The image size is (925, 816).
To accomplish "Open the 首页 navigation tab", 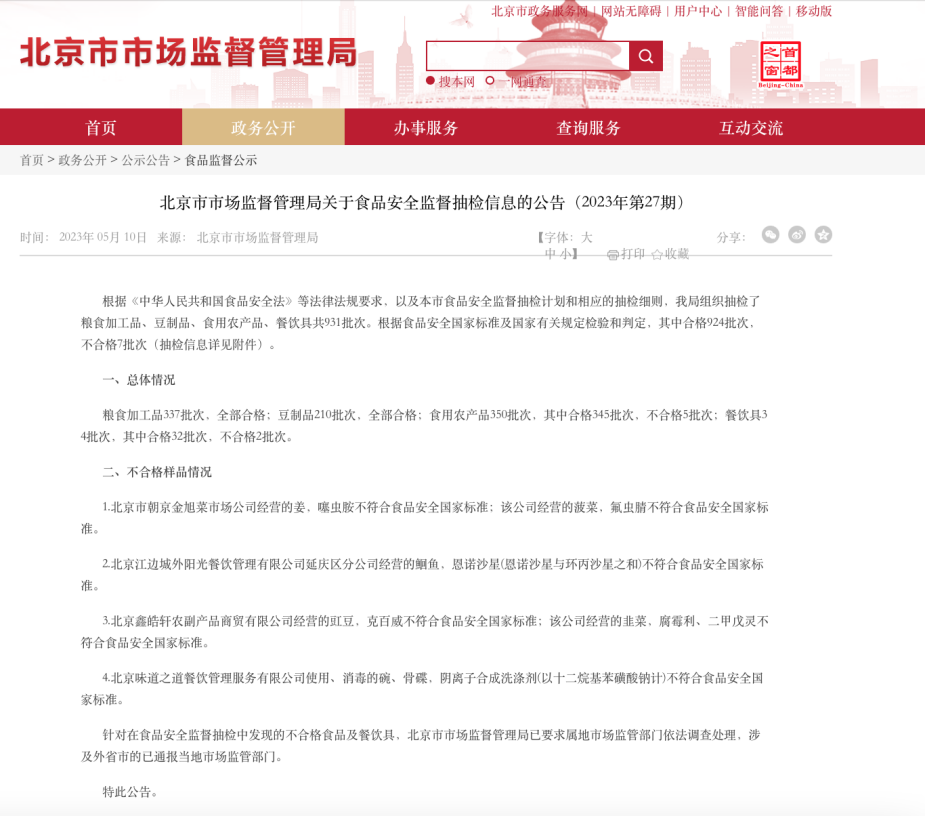I will [x=100, y=127].
